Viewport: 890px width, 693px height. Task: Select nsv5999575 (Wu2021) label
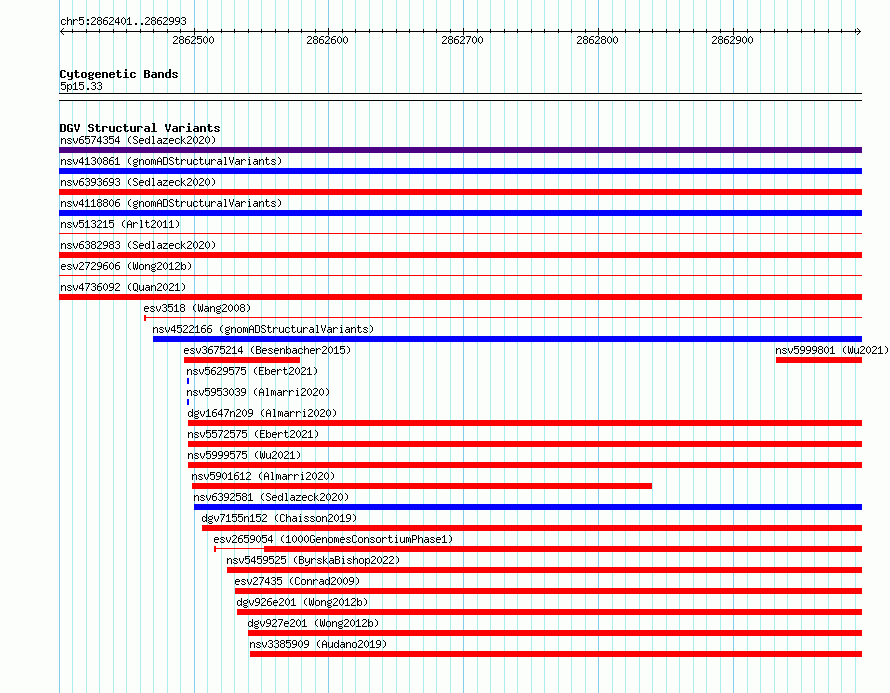244,455
